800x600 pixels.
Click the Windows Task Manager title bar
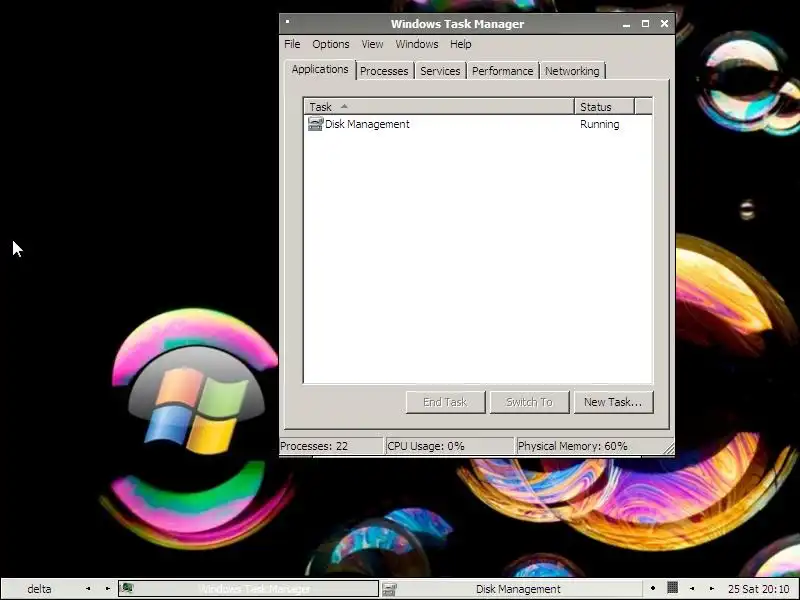coord(457,24)
